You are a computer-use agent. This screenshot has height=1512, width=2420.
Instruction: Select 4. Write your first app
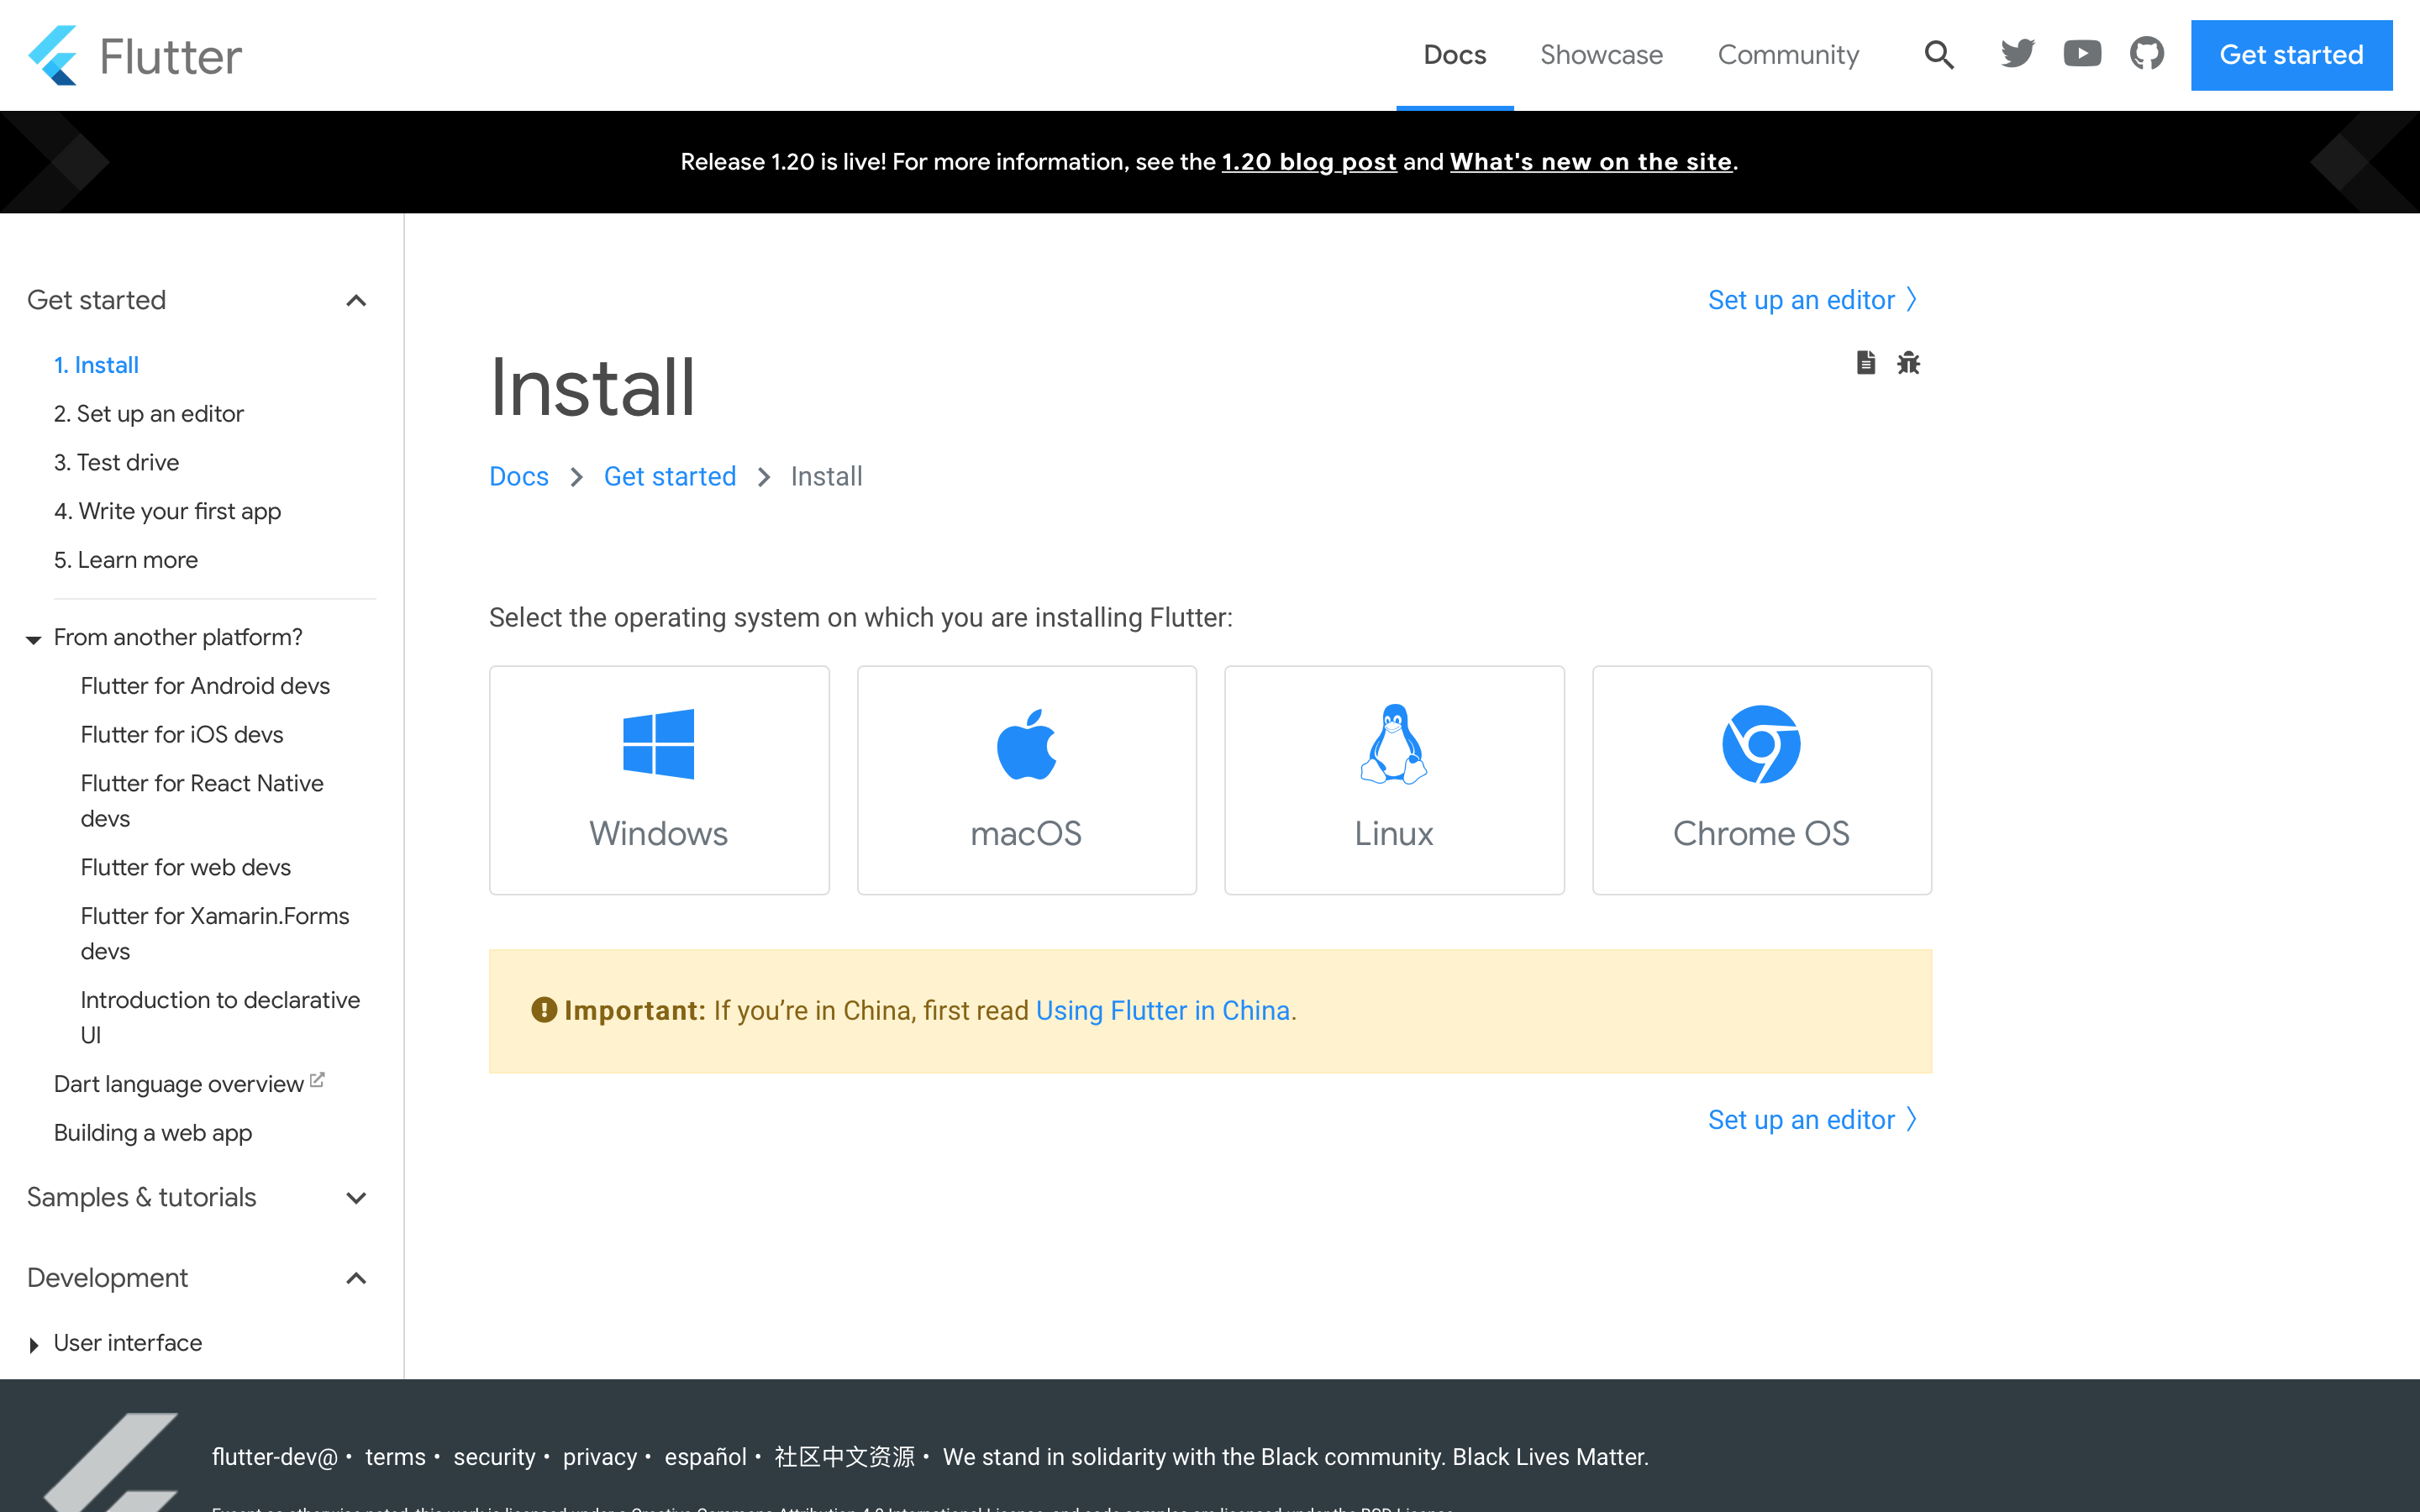pyautogui.click(x=168, y=512)
